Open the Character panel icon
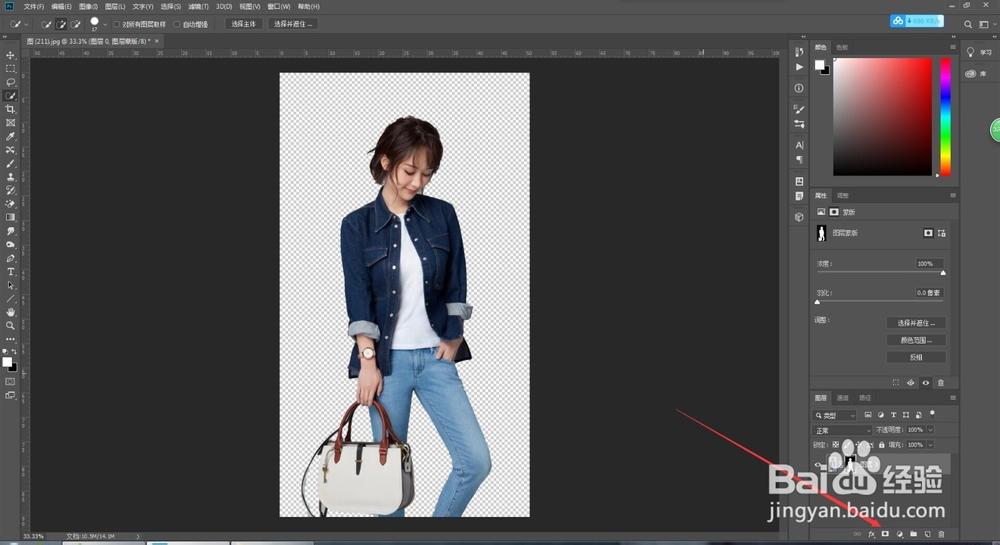This screenshot has width=1000, height=545. tap(799, 145)
